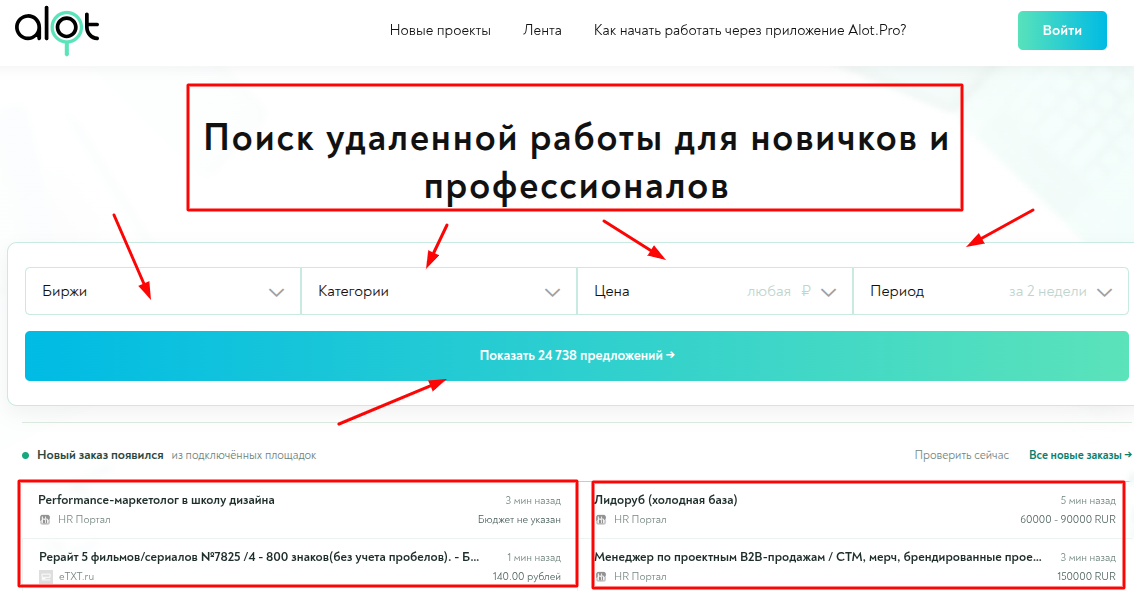Click the 'за 2 недели' period value

point(1048,291)
